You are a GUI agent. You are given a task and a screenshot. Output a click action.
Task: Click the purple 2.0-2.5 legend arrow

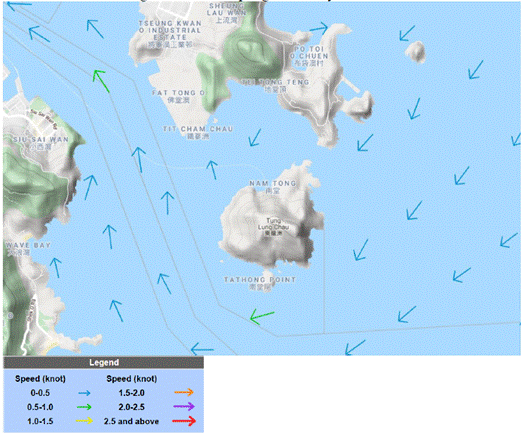pyautogui.click(x=184, y=407)
